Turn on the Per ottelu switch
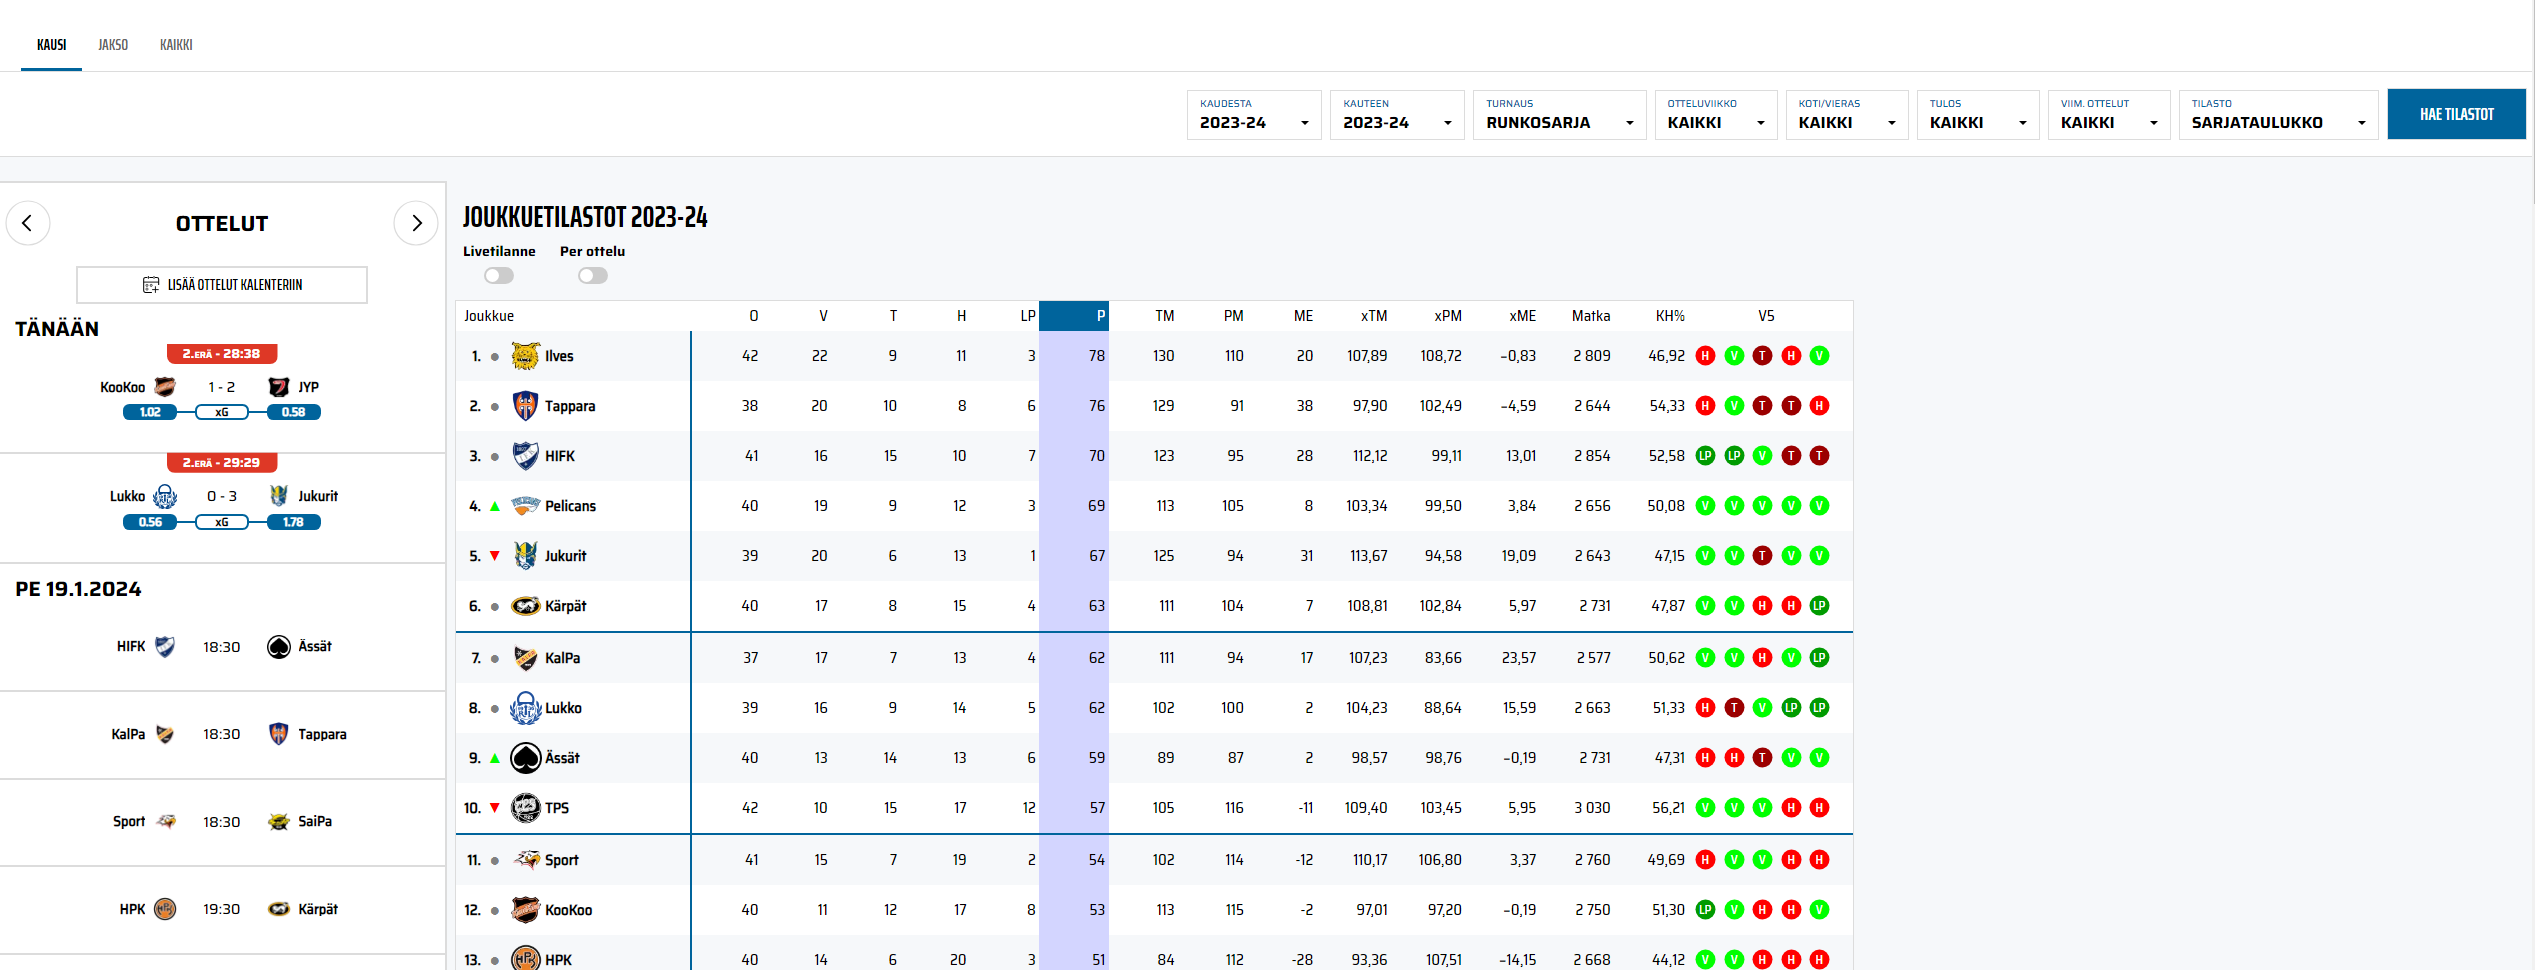Viewport: 2535px width, 970px height. [x=592, y=276]
